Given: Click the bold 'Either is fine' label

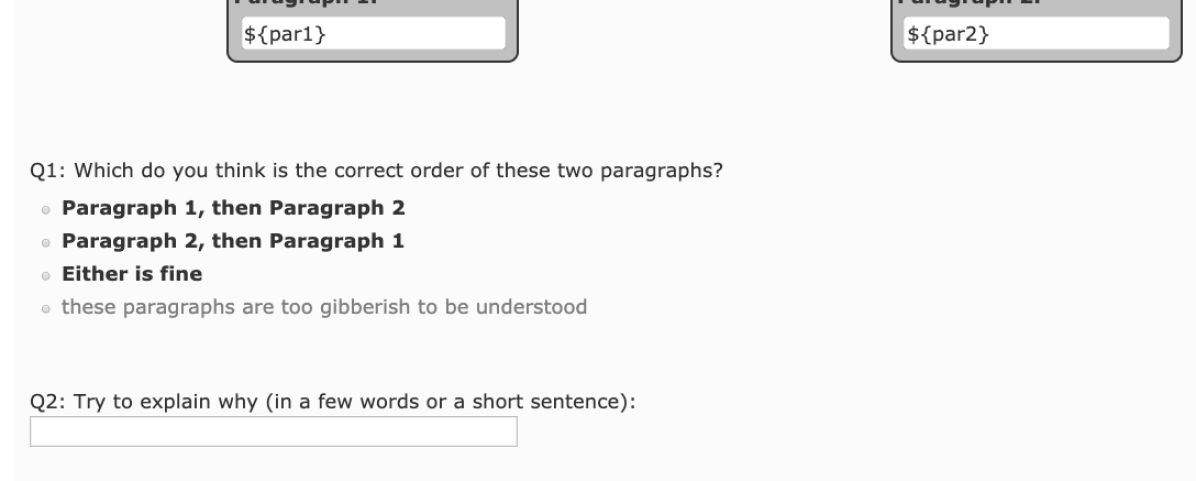Looking at the screenshot, I should pos(132,274).
